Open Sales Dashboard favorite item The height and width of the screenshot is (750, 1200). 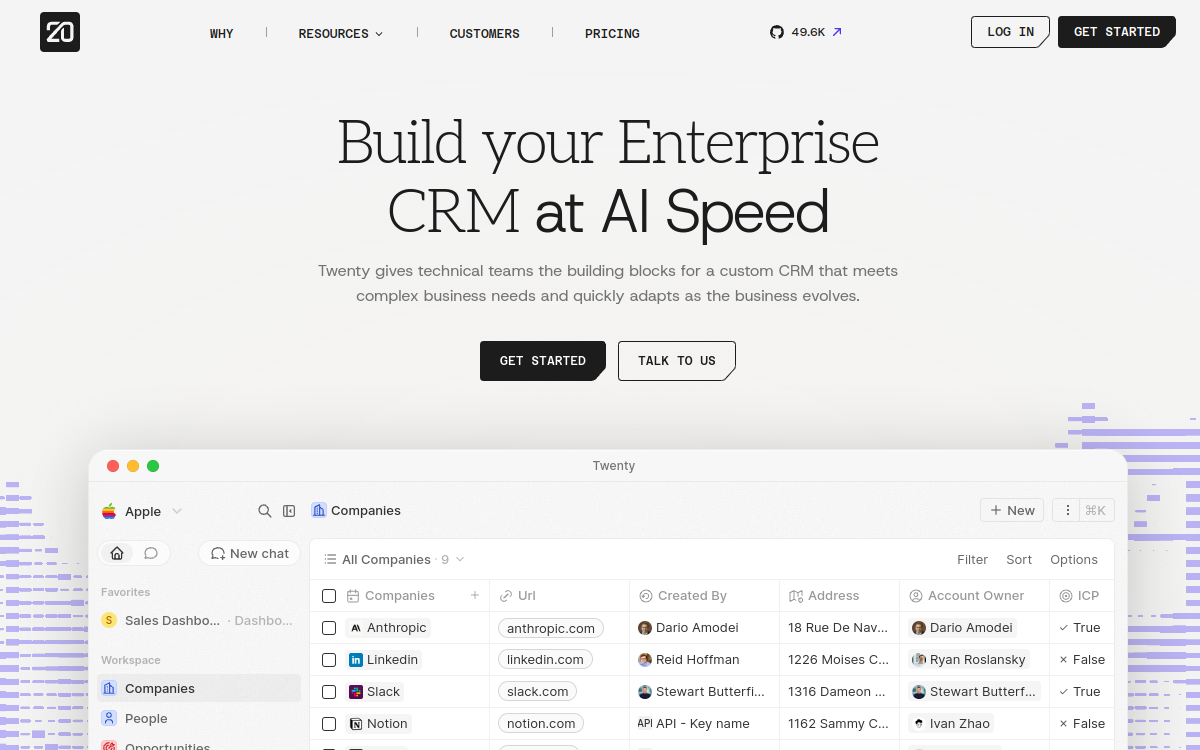point(199,620)
